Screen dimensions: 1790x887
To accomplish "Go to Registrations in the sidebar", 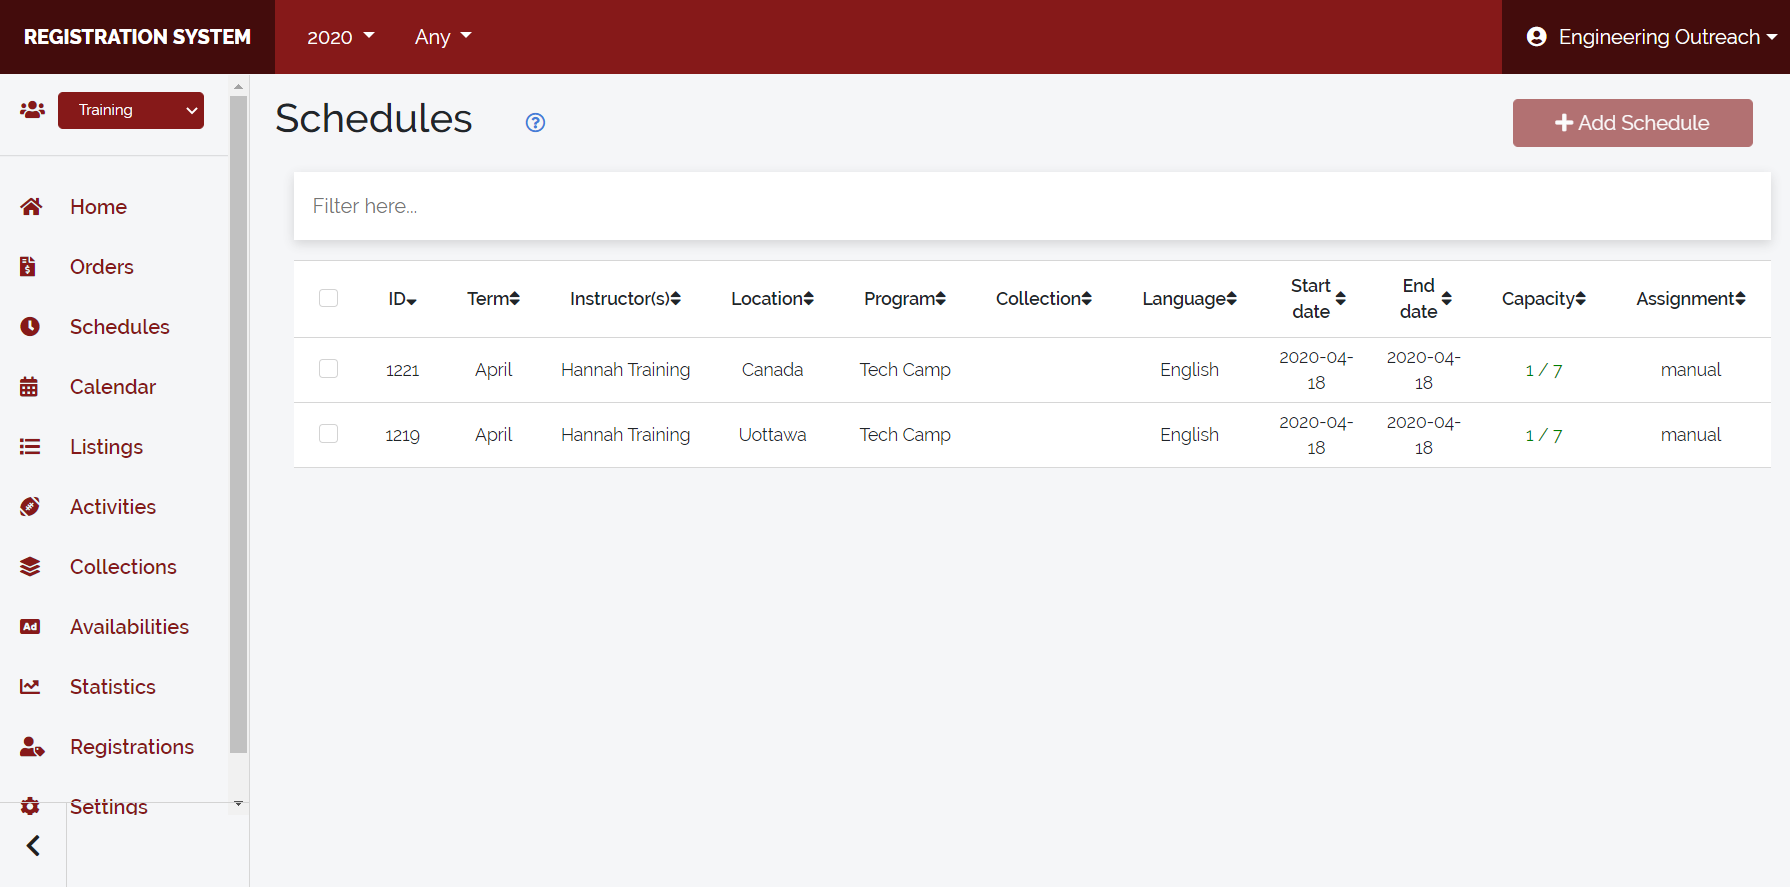I will pyautogui.click(x=131, y=747).
